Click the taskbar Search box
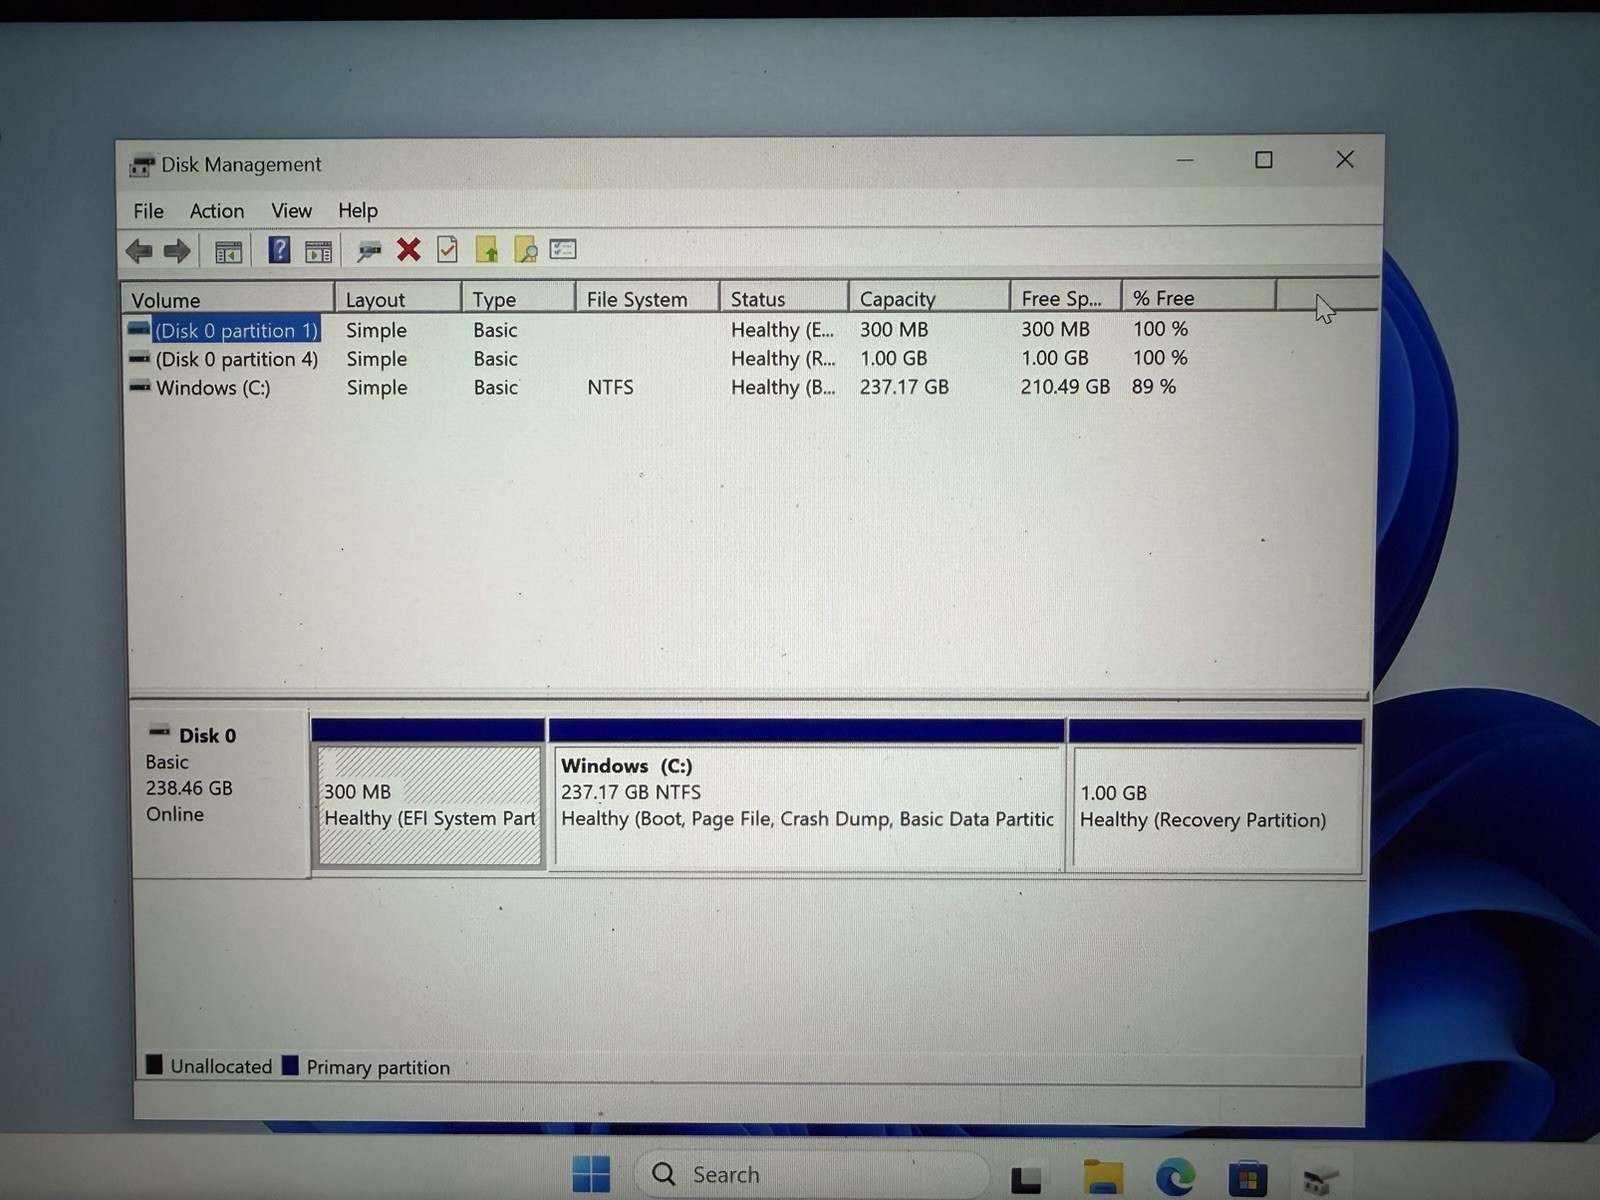 tap(810, 1174)
